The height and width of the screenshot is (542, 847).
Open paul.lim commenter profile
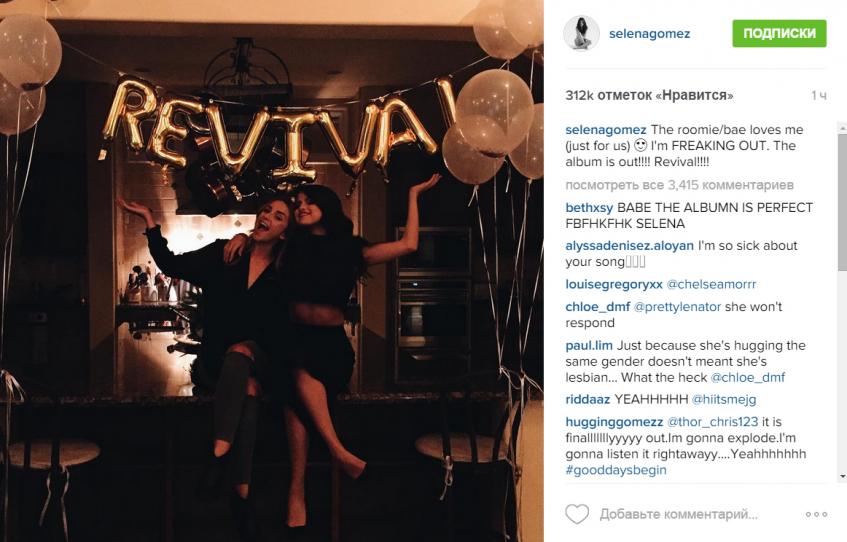click(589, 345)
